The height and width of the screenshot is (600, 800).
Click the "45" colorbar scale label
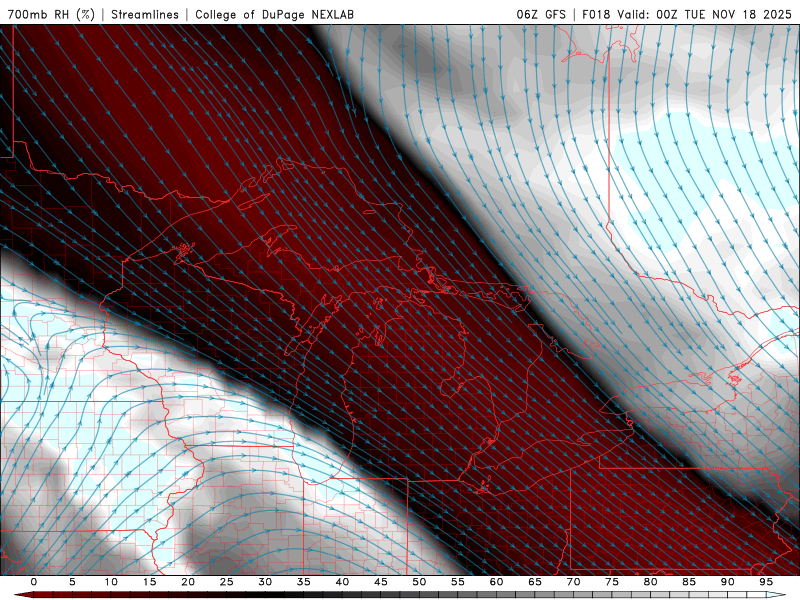(381, 582)
